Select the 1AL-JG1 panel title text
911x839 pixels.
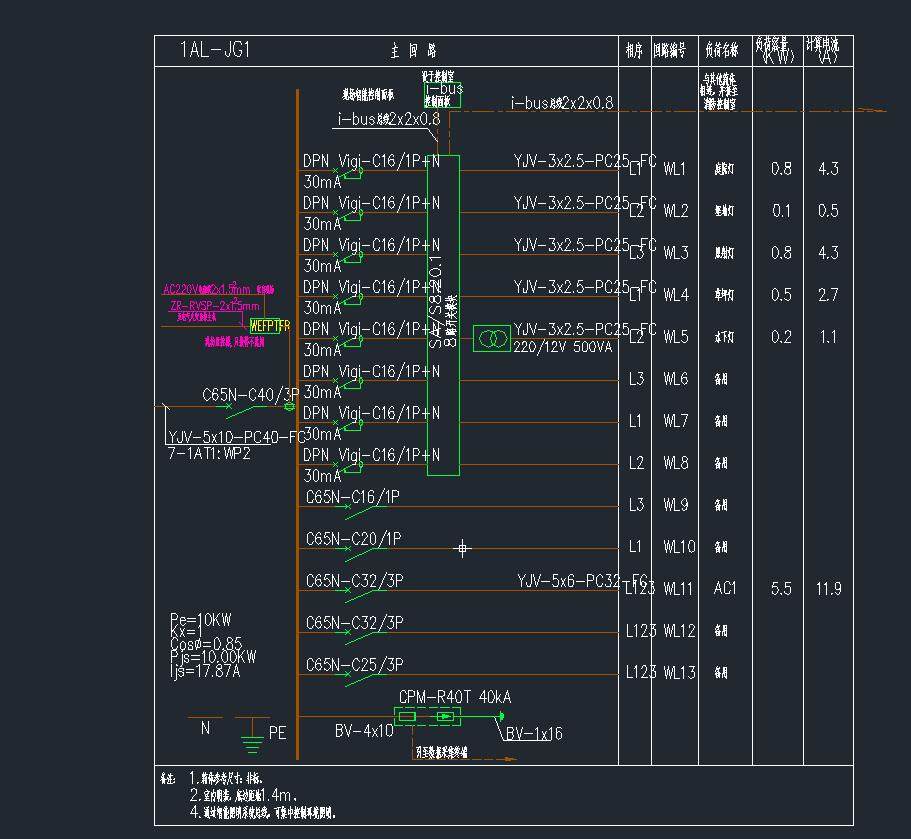(214, 50)
